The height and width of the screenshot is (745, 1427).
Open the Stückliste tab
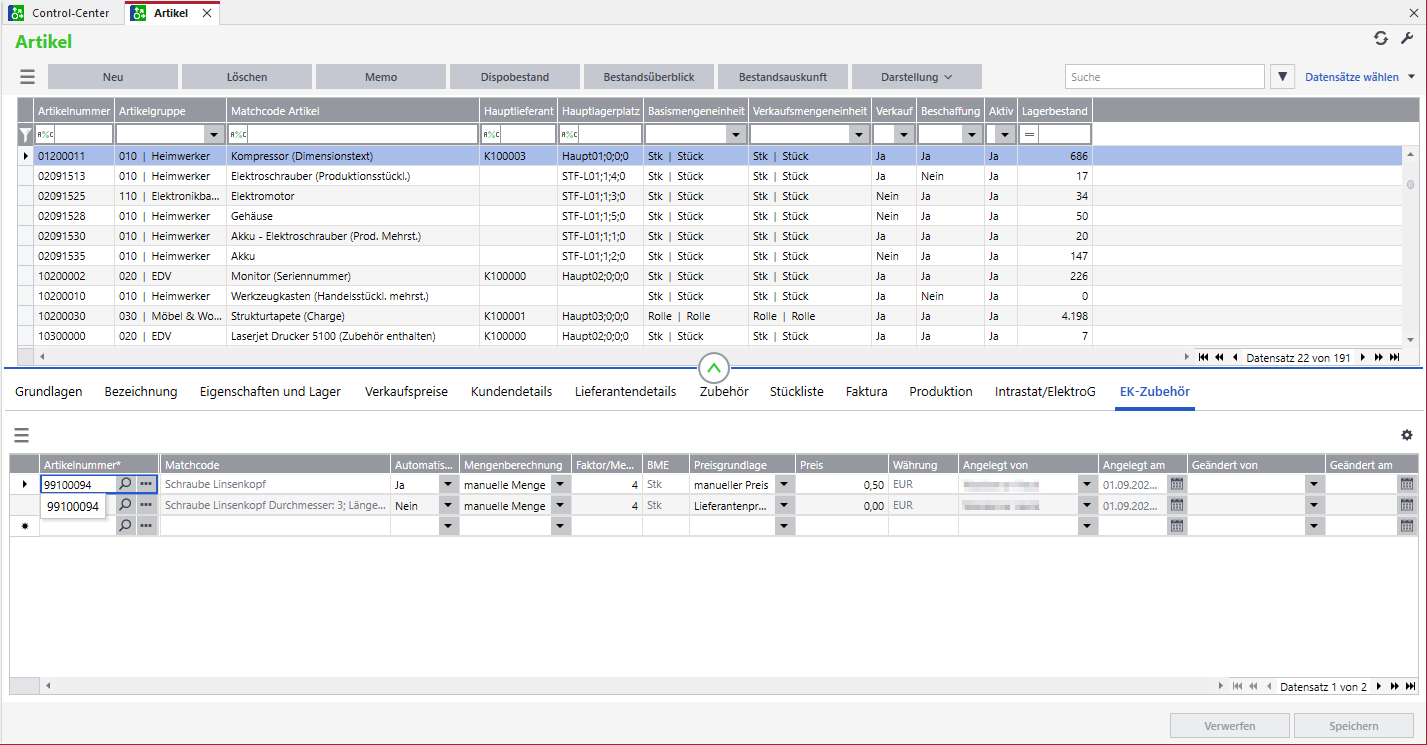[x=796, y=392]
